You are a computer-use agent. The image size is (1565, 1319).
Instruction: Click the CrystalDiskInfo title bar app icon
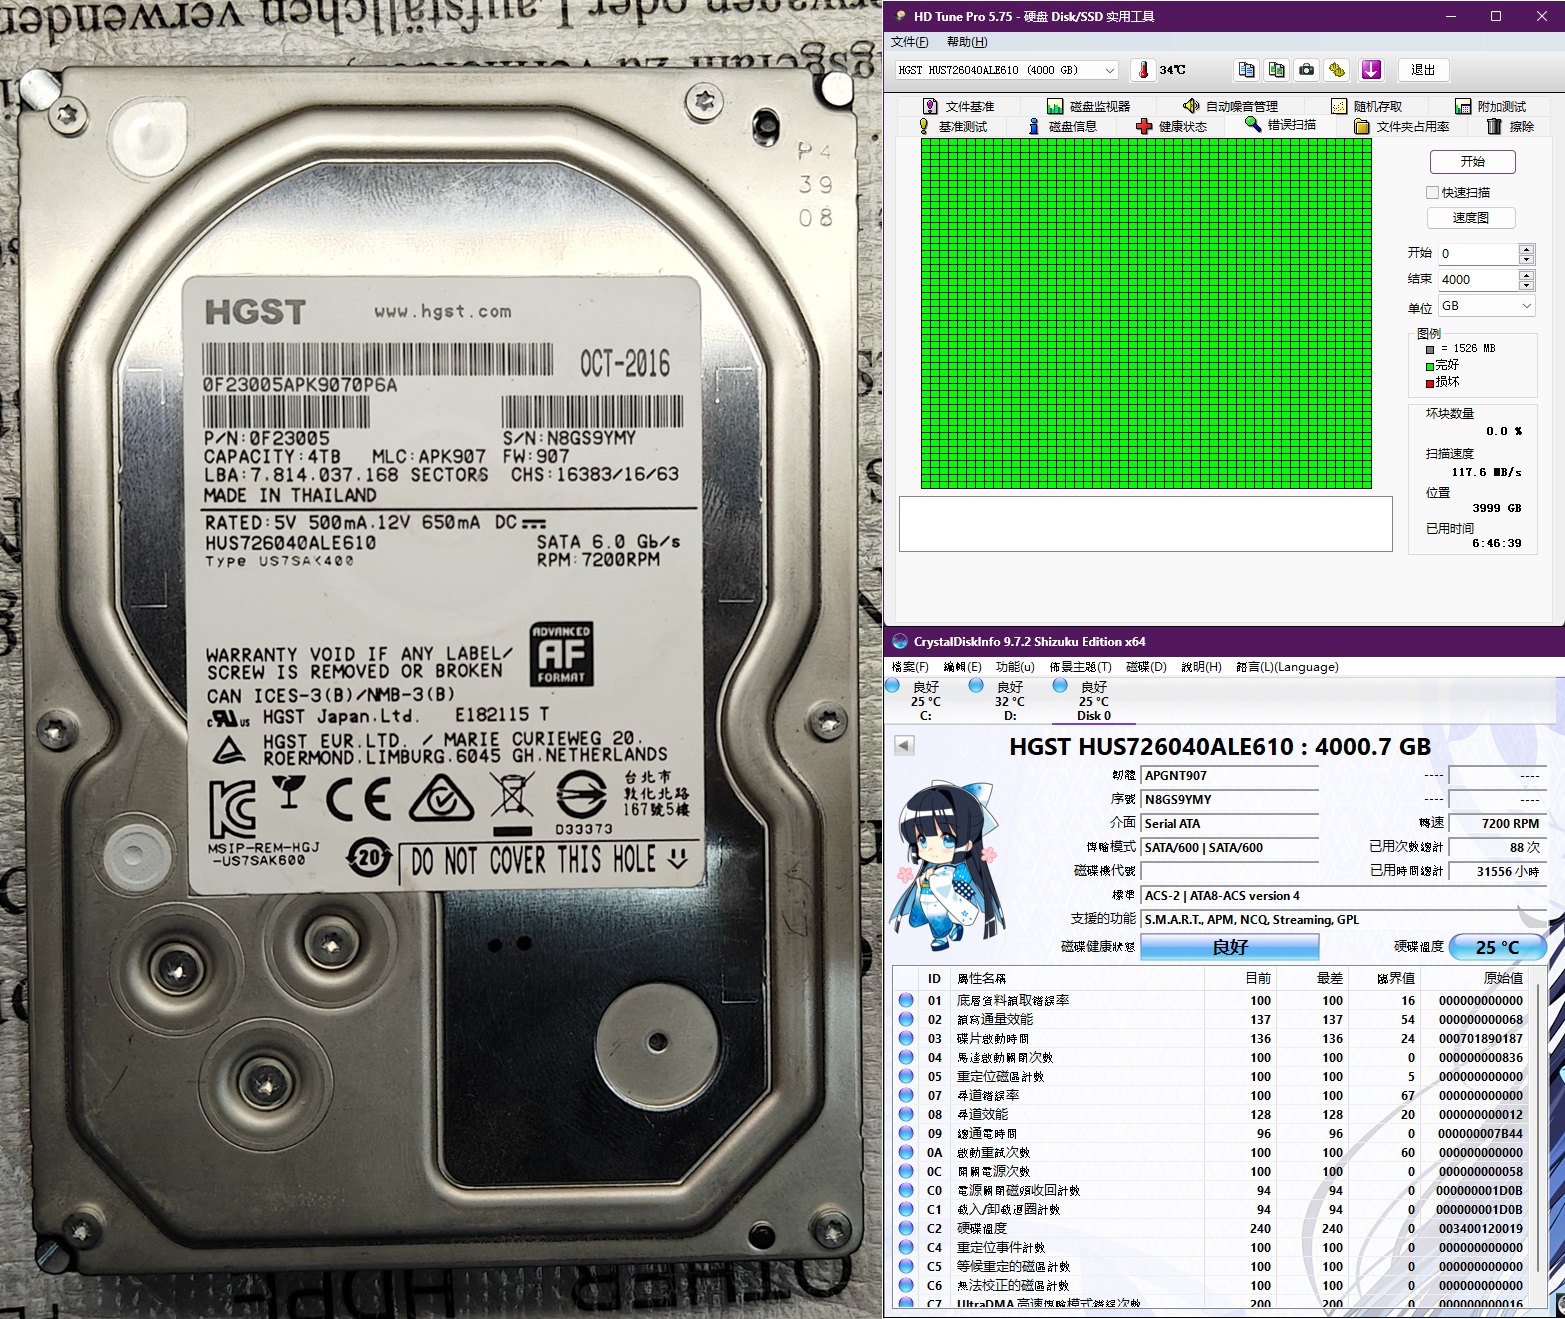pyautogui.click(x=898, y=641)
